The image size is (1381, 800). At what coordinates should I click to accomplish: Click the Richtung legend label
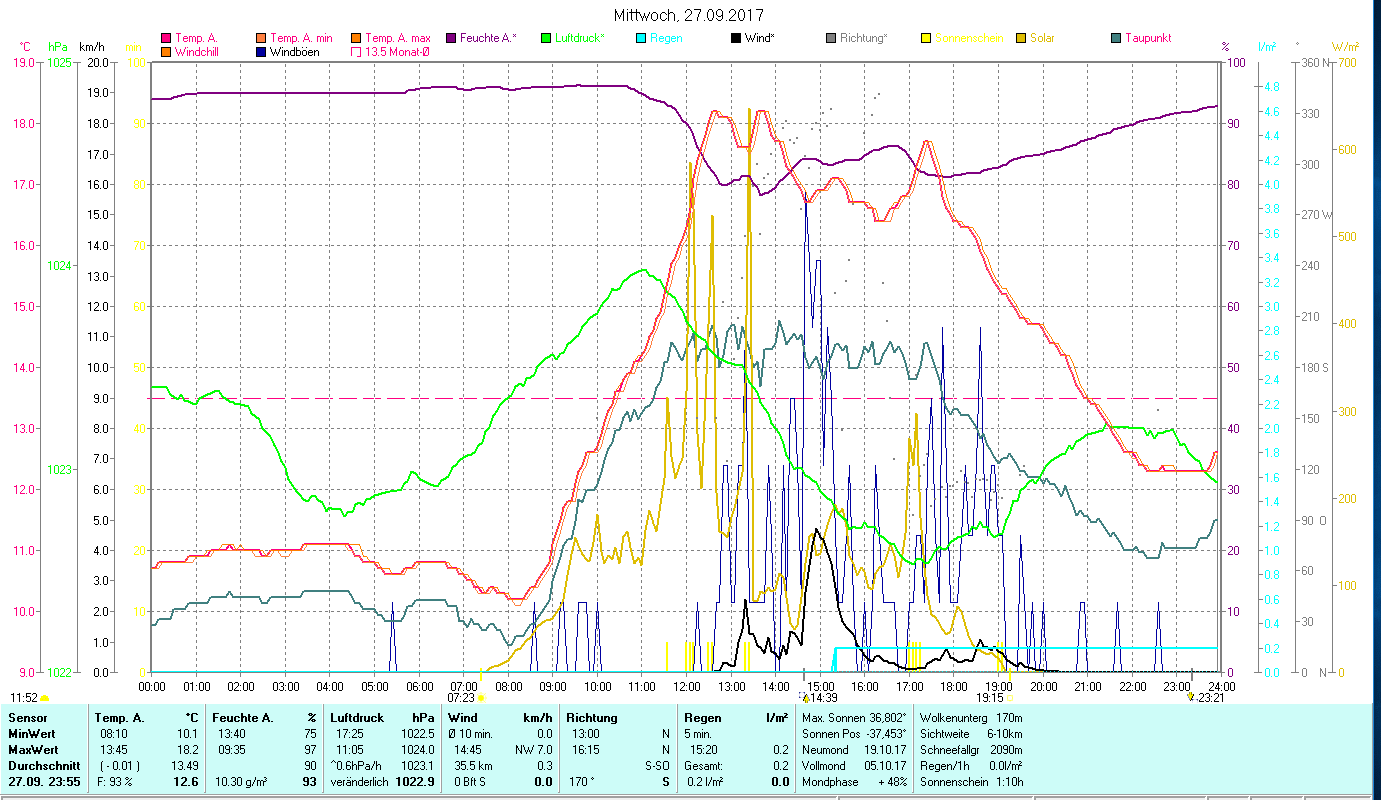pos(863,38)
